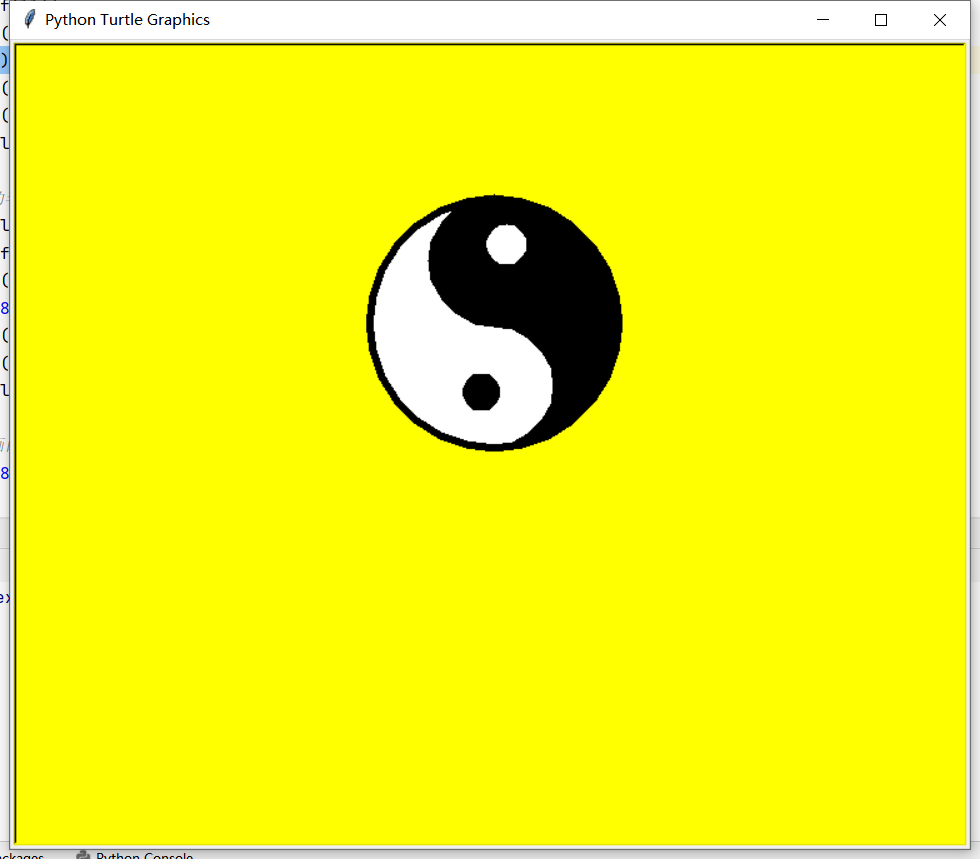Close the Python Turtle Graphics window
The image size is (980, 859).
click(938, 19)
